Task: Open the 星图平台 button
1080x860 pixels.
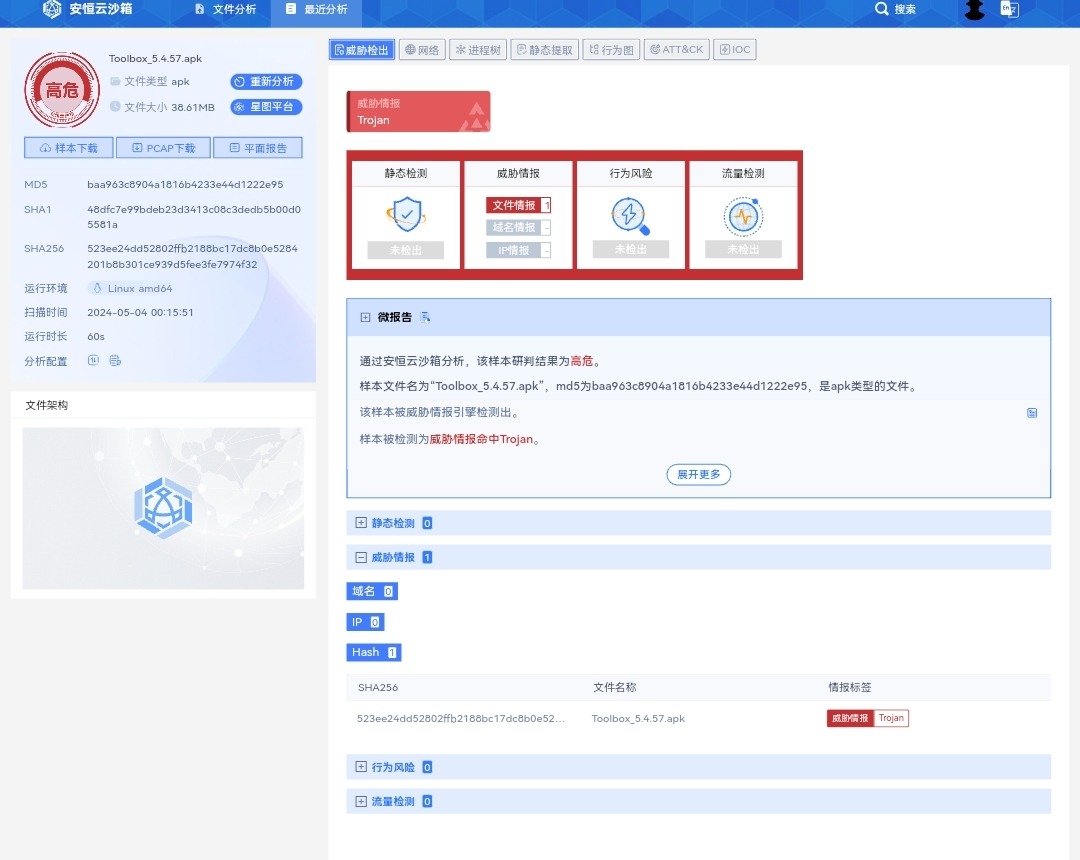Action: pyautogui.click(x=266, y=107)
